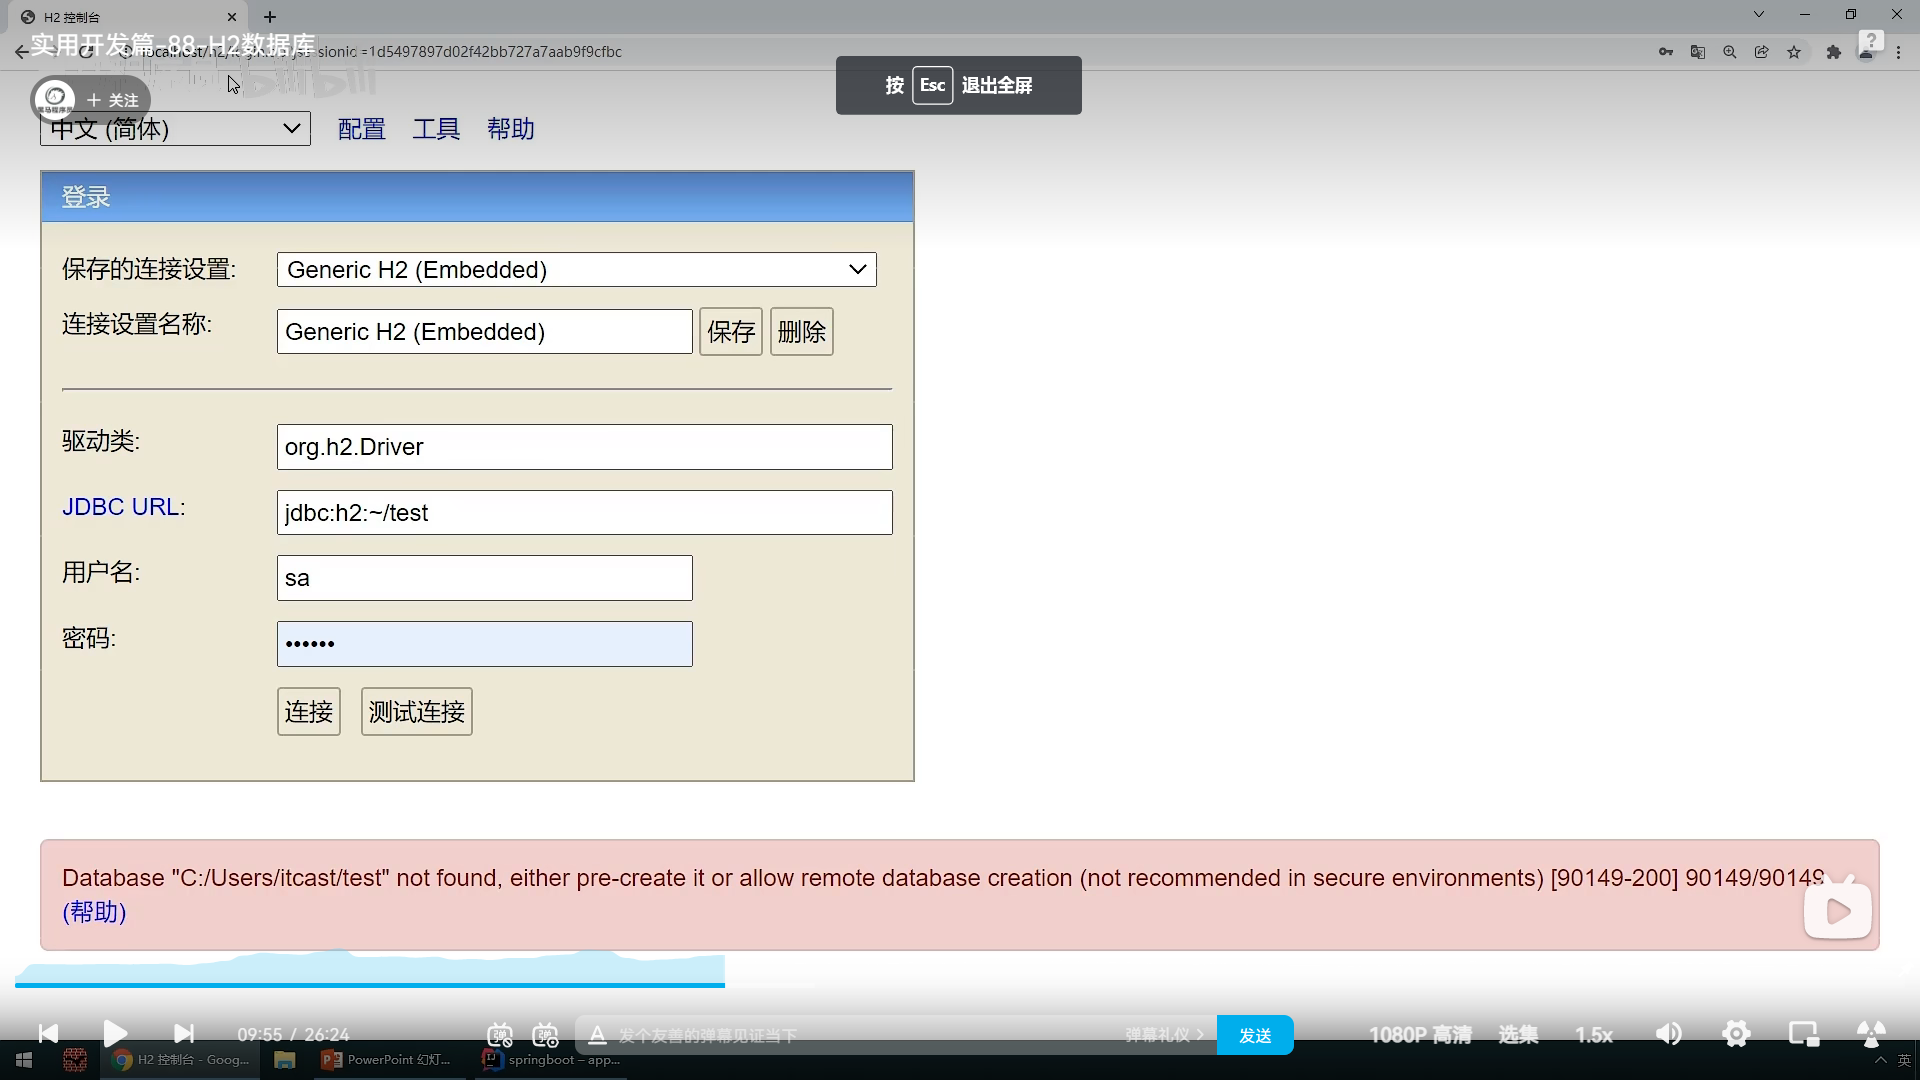This screenshot has height=1080, width=1920.
Task: Click the 测试连接 test connection button
Action: pos(416,712)
